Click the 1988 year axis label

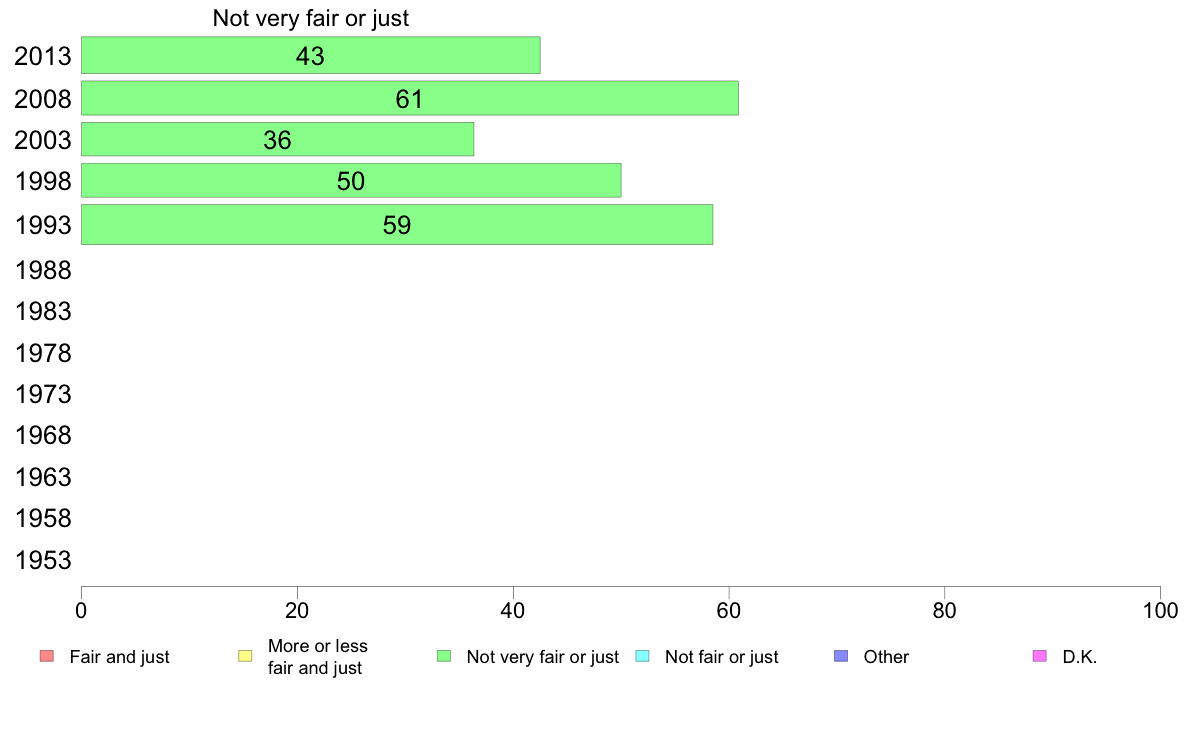pyautogui.click(x=43, y=271)
